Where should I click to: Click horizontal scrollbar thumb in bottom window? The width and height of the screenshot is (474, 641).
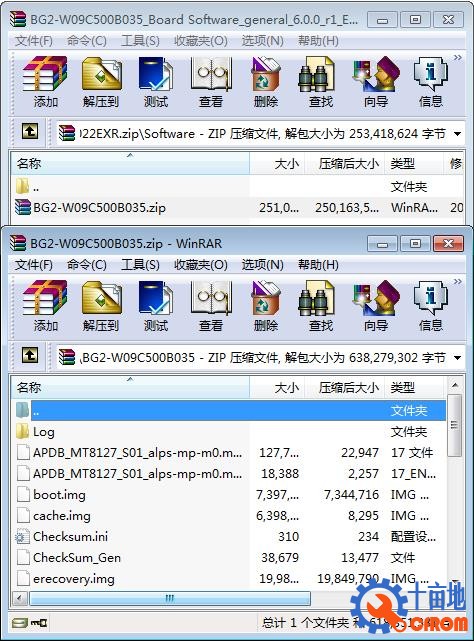[x=170, y=598]
